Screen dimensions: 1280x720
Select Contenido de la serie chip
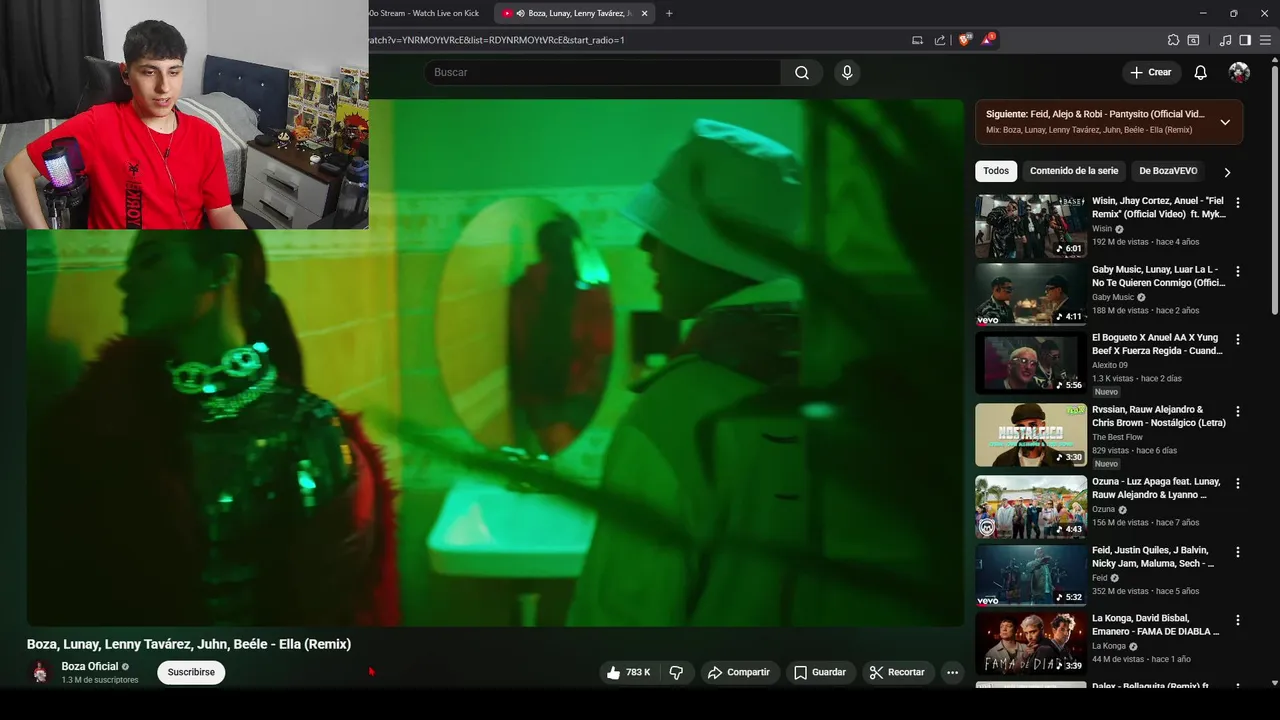click(x=1074, y=171)
